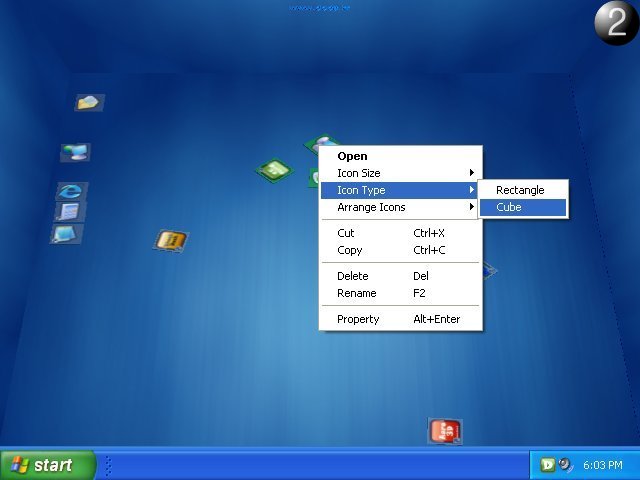Pick Rectangle in the Icon Type submenu
This screenshot has height=480, width=640.
[x=523, y=190]
